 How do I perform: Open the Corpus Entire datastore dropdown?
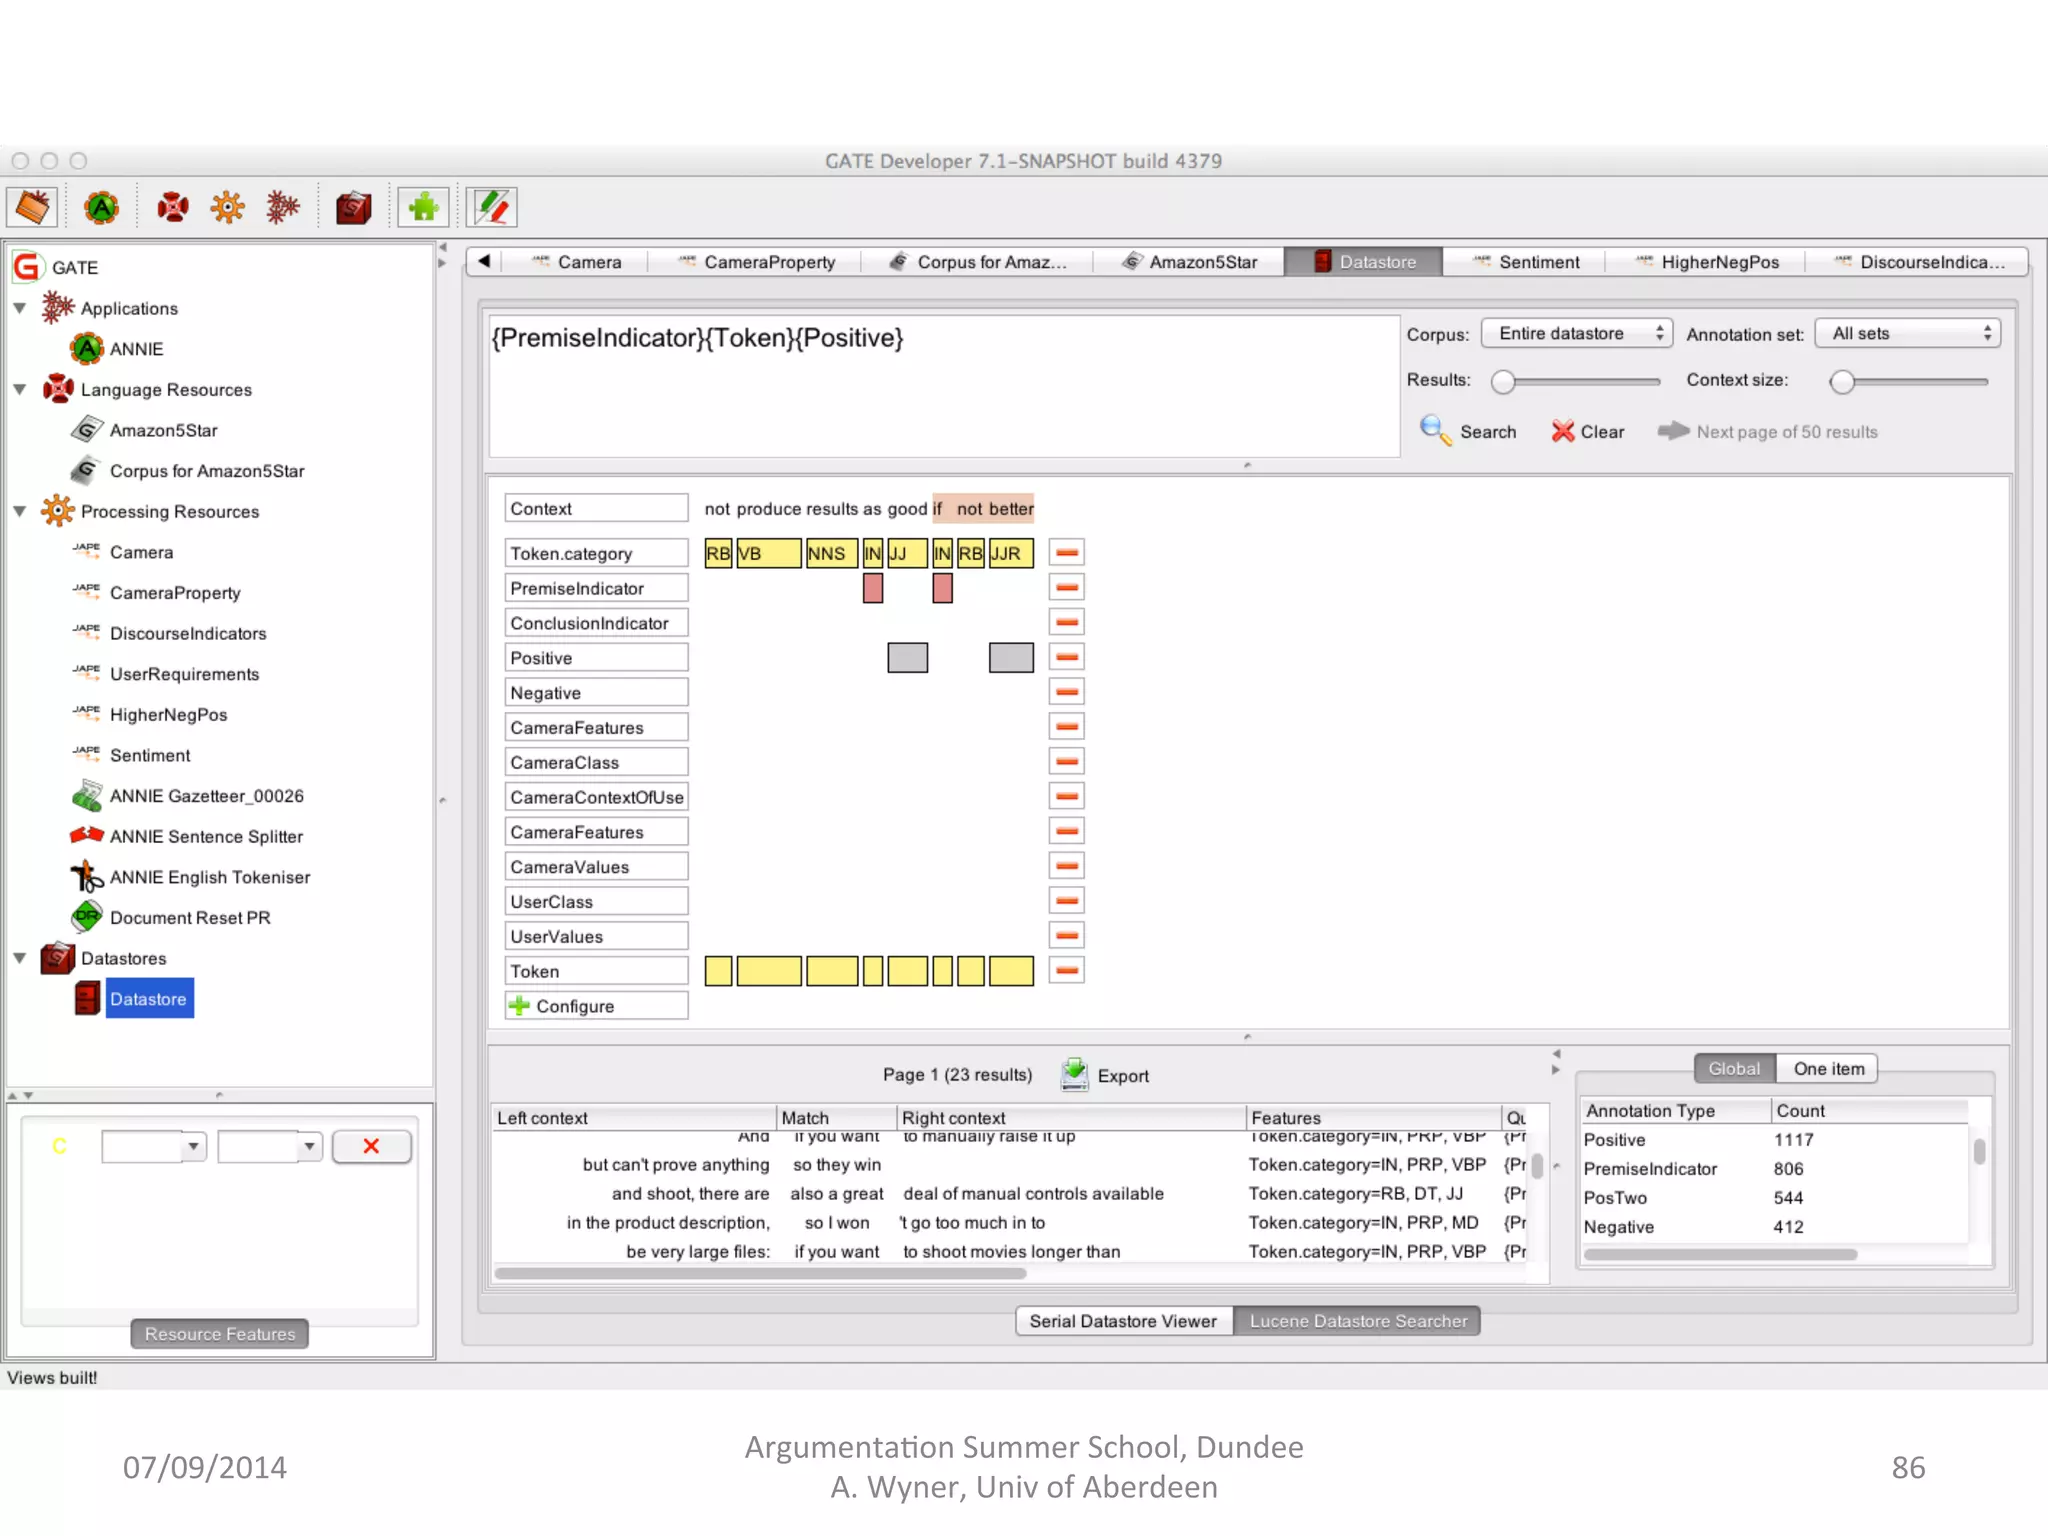click(x=1576, y=333)
